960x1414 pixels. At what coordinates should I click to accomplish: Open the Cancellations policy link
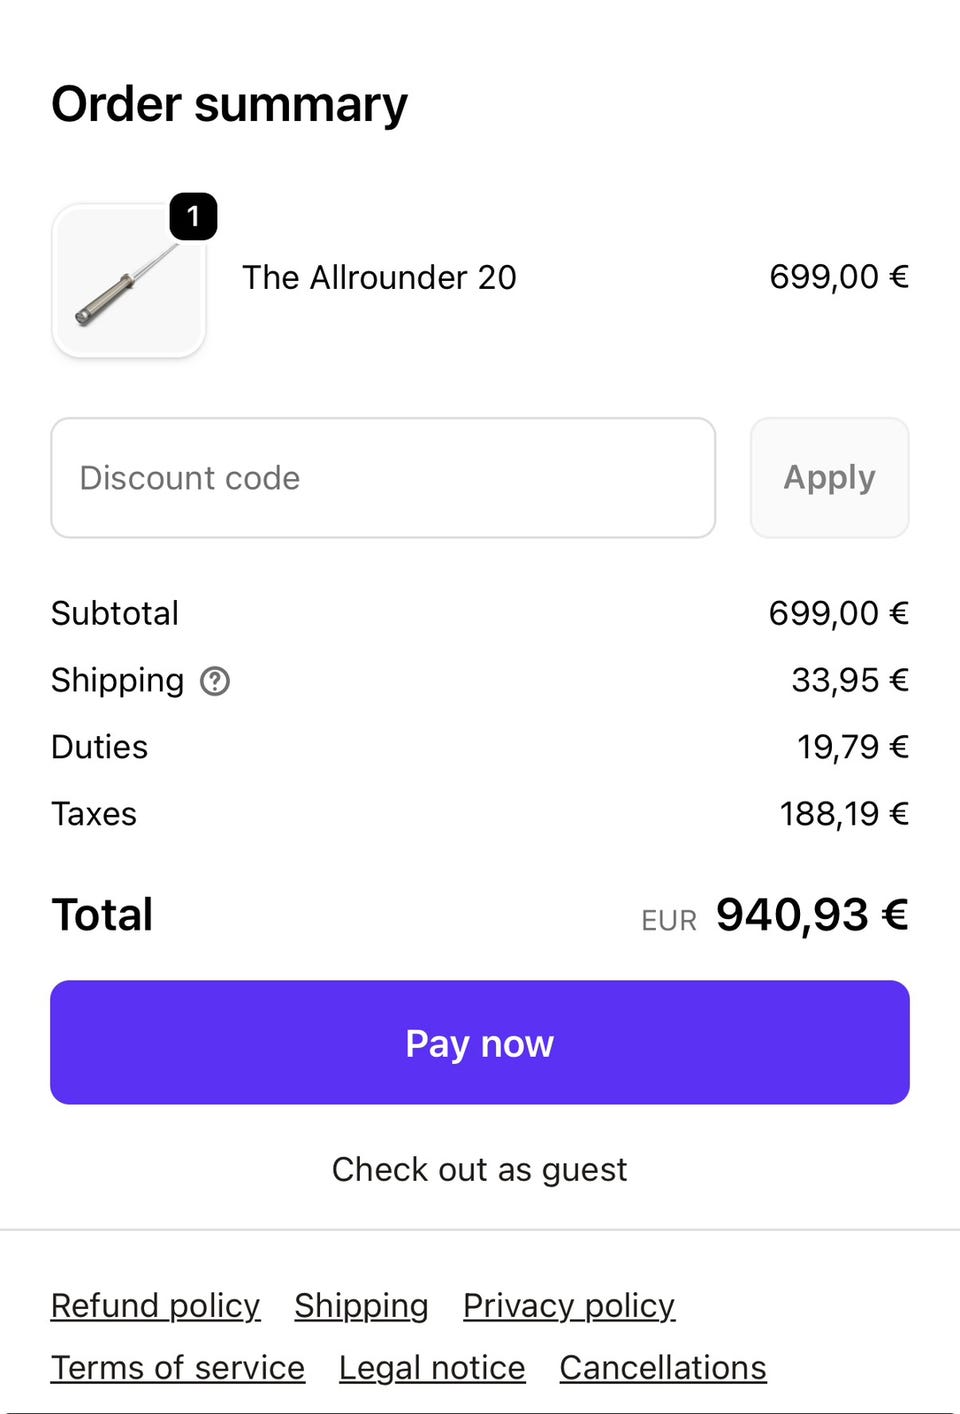tap(663, 1367)
